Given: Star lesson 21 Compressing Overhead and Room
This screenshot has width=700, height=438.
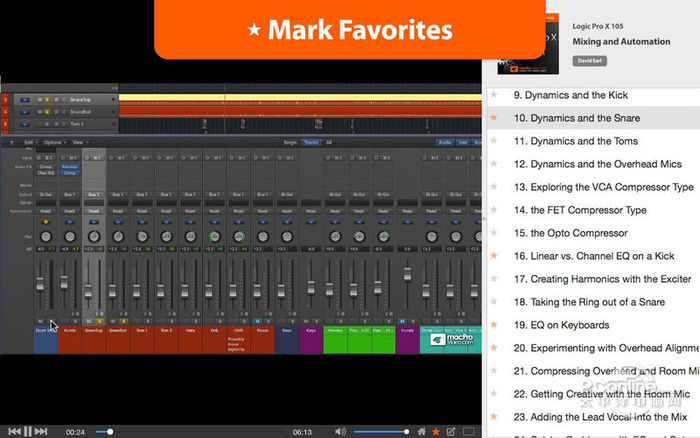Looking at the screenshot, I should point(494,371).
